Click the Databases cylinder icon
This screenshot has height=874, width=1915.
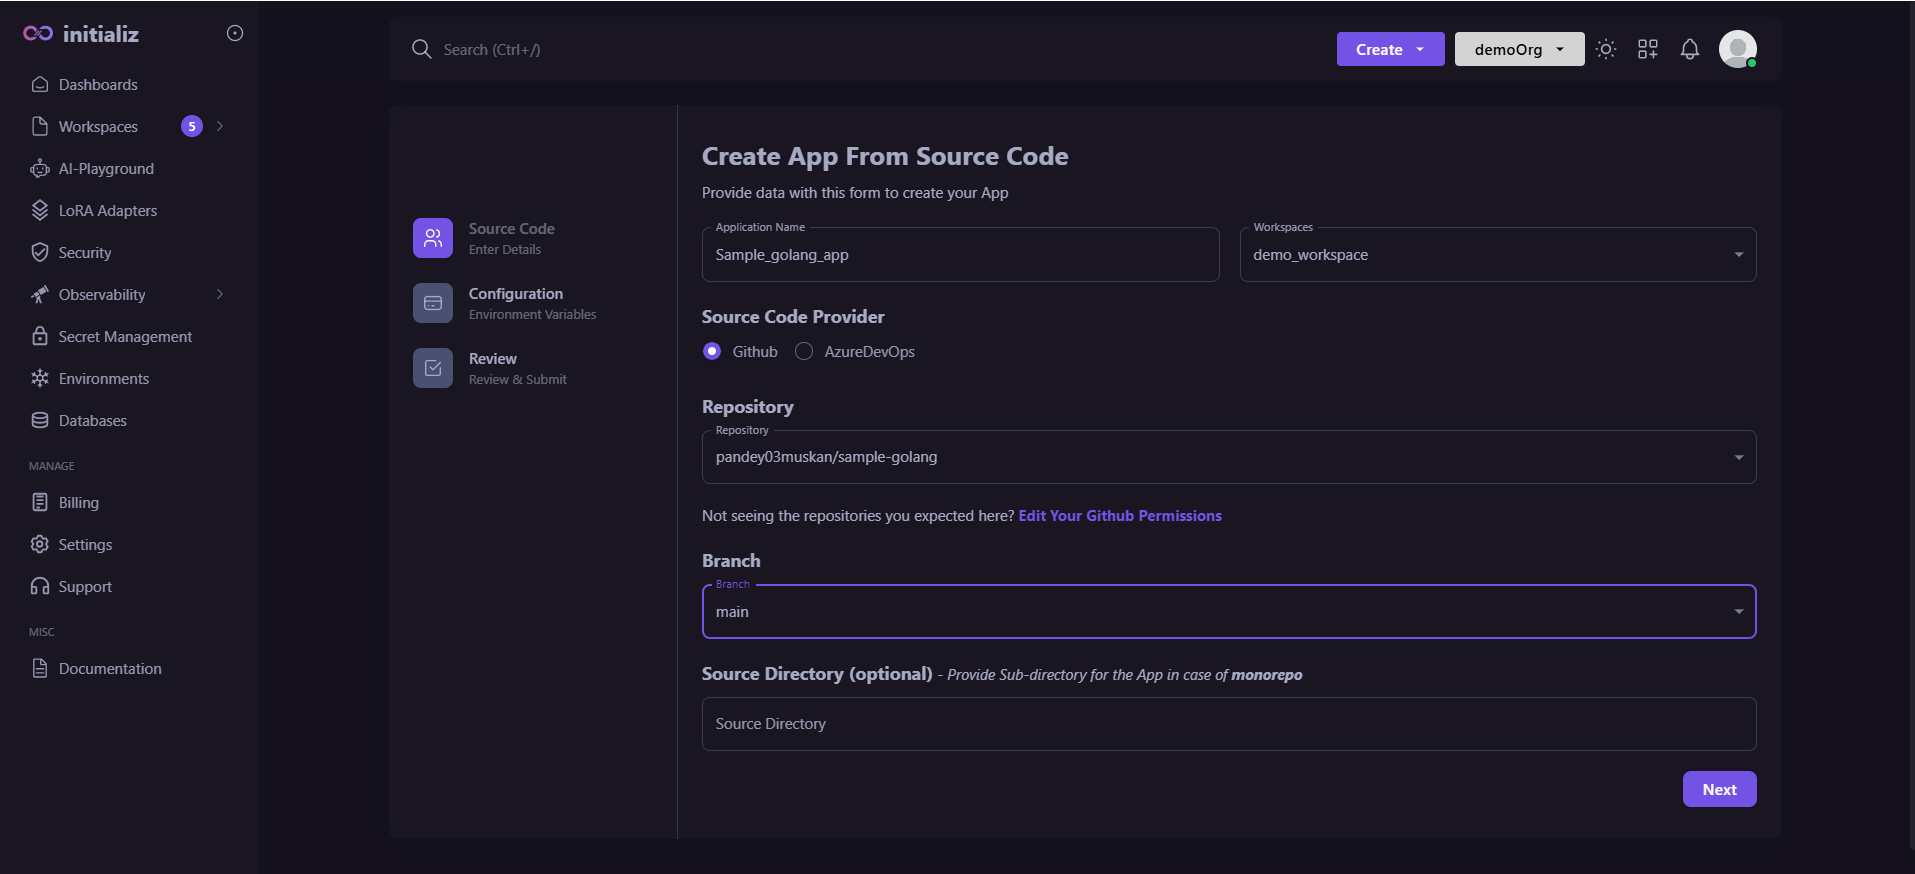40,420
